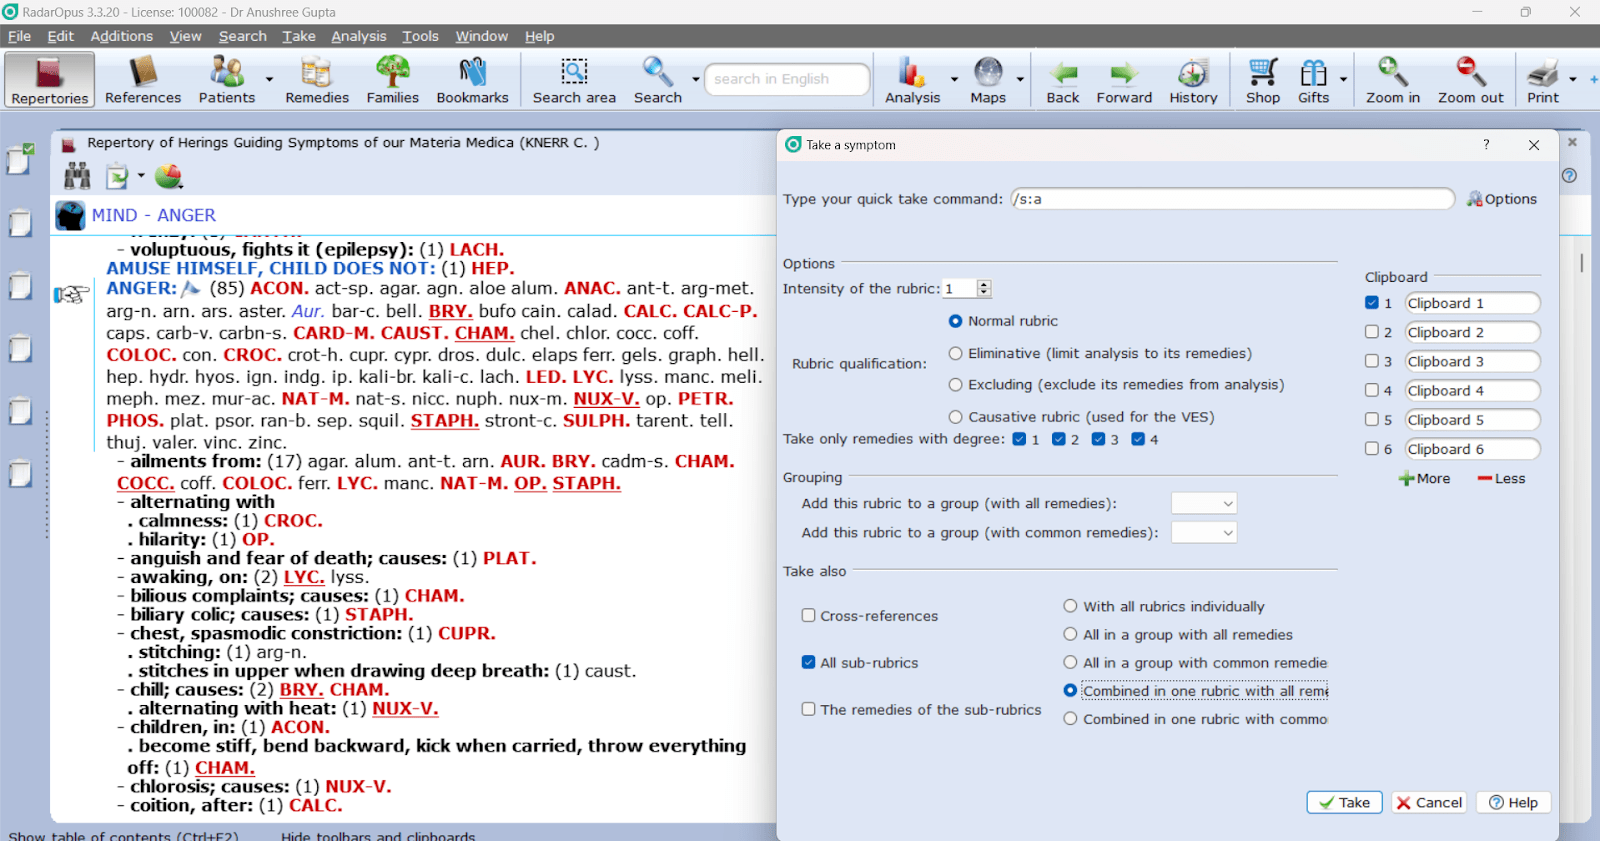Open the Gifts dropdown arrow
The image size is (1600, 841).
click(1343, 79)
